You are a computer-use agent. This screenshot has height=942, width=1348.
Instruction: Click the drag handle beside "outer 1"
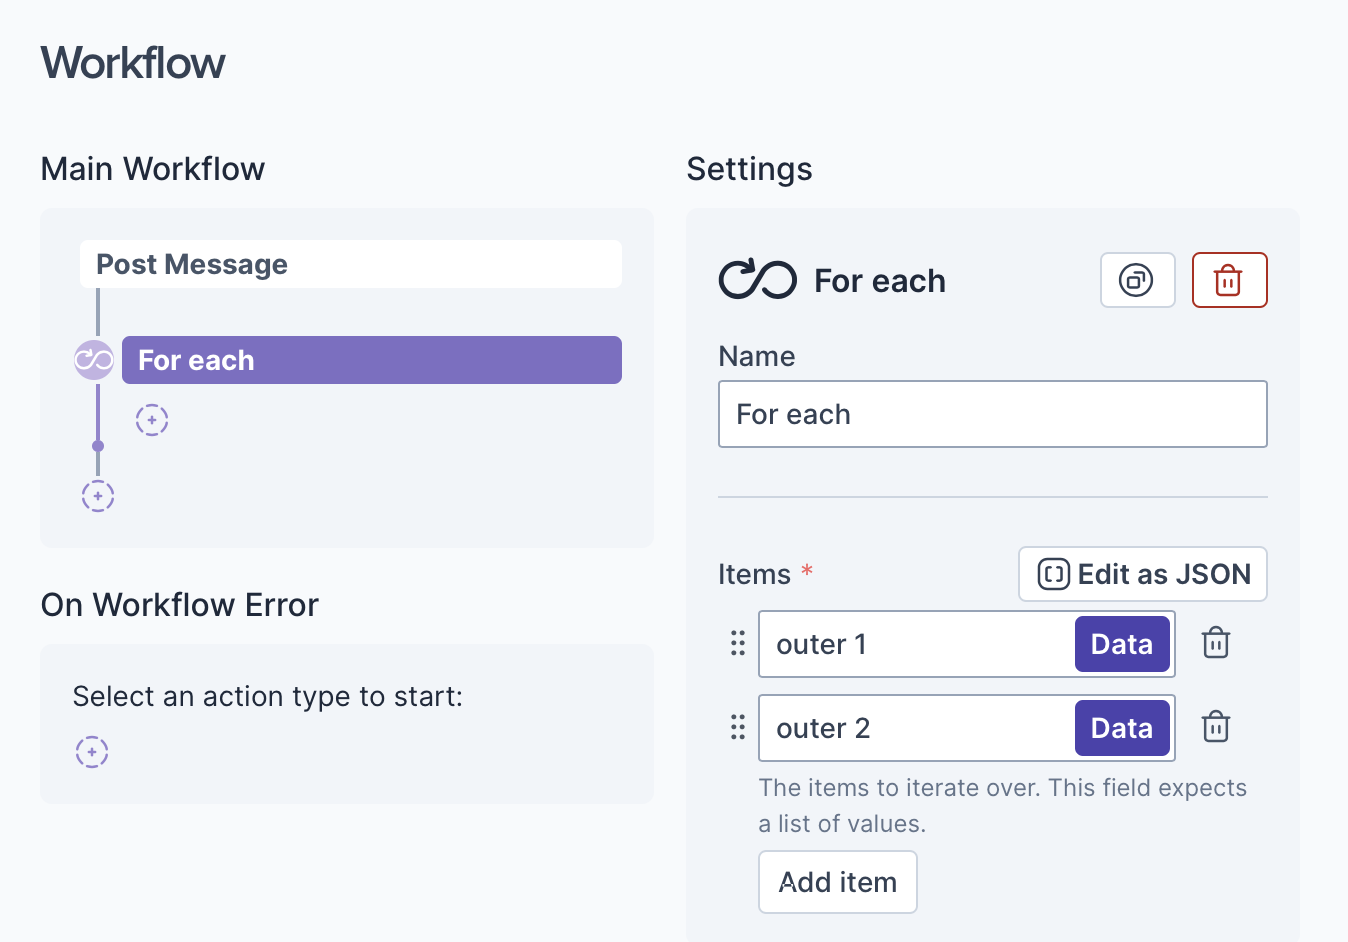click(x=738, y=643)
